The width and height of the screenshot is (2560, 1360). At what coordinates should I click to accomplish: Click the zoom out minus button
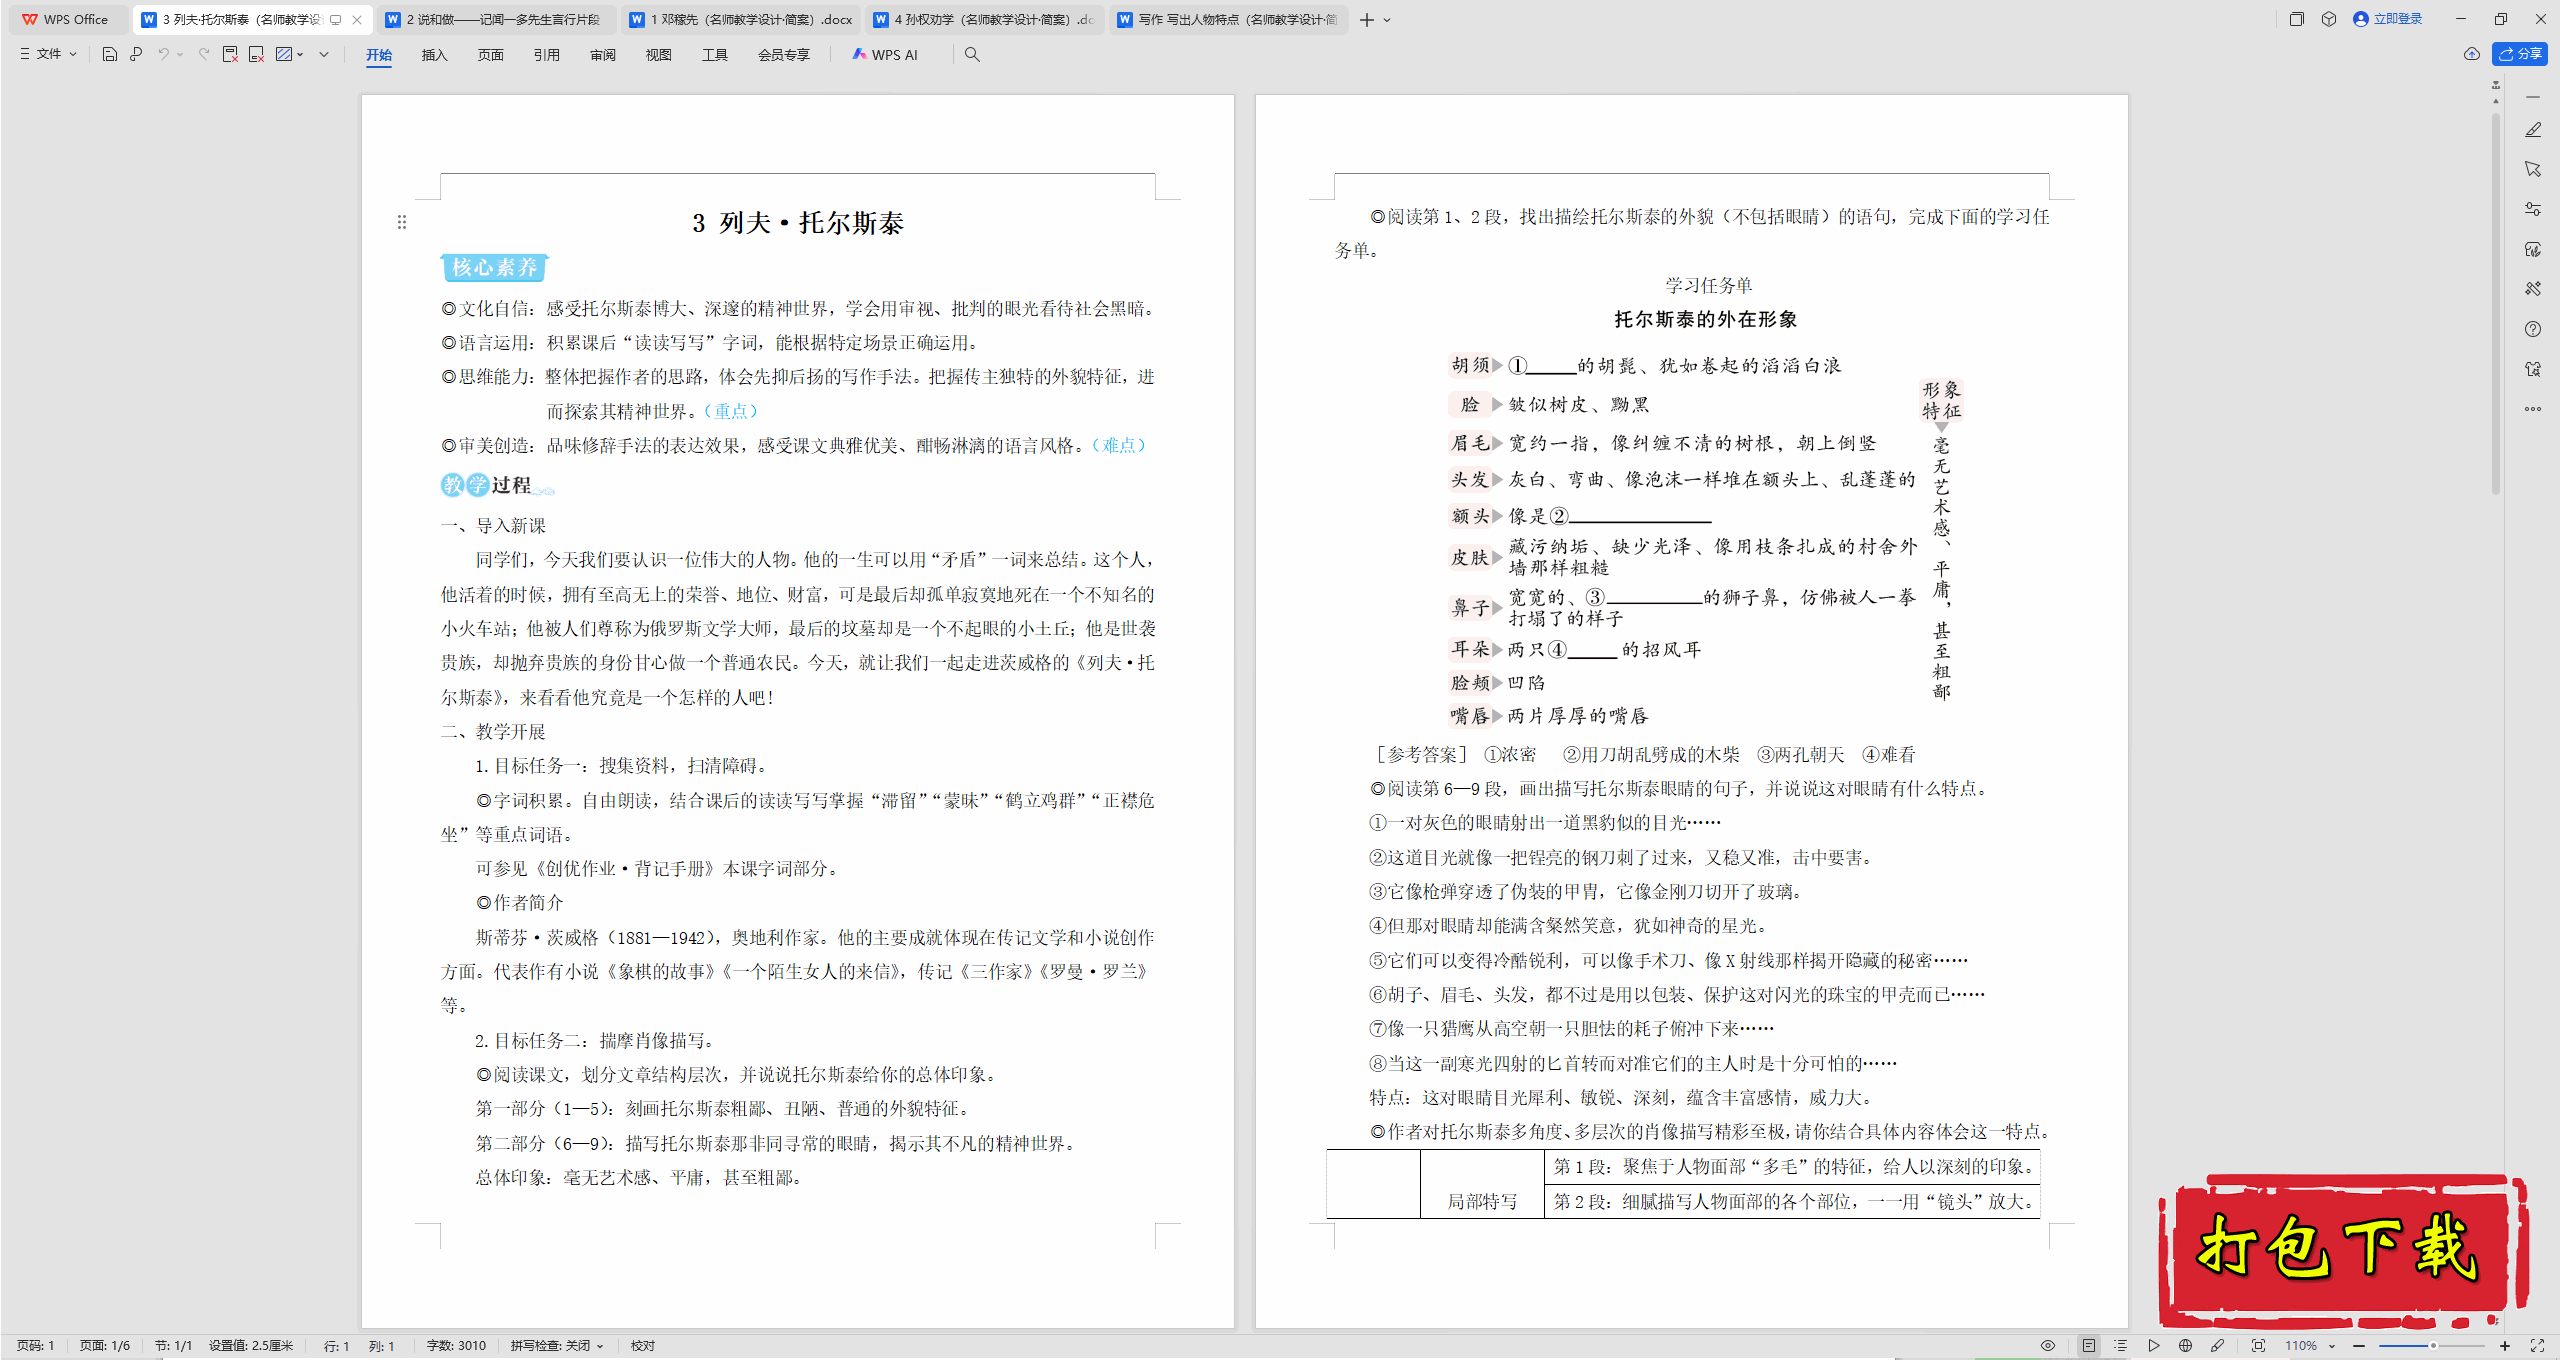point(2359,1346)
